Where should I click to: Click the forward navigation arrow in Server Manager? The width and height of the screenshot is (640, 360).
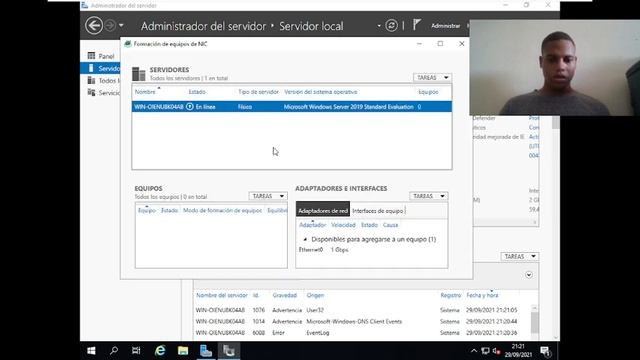point(110,25)
